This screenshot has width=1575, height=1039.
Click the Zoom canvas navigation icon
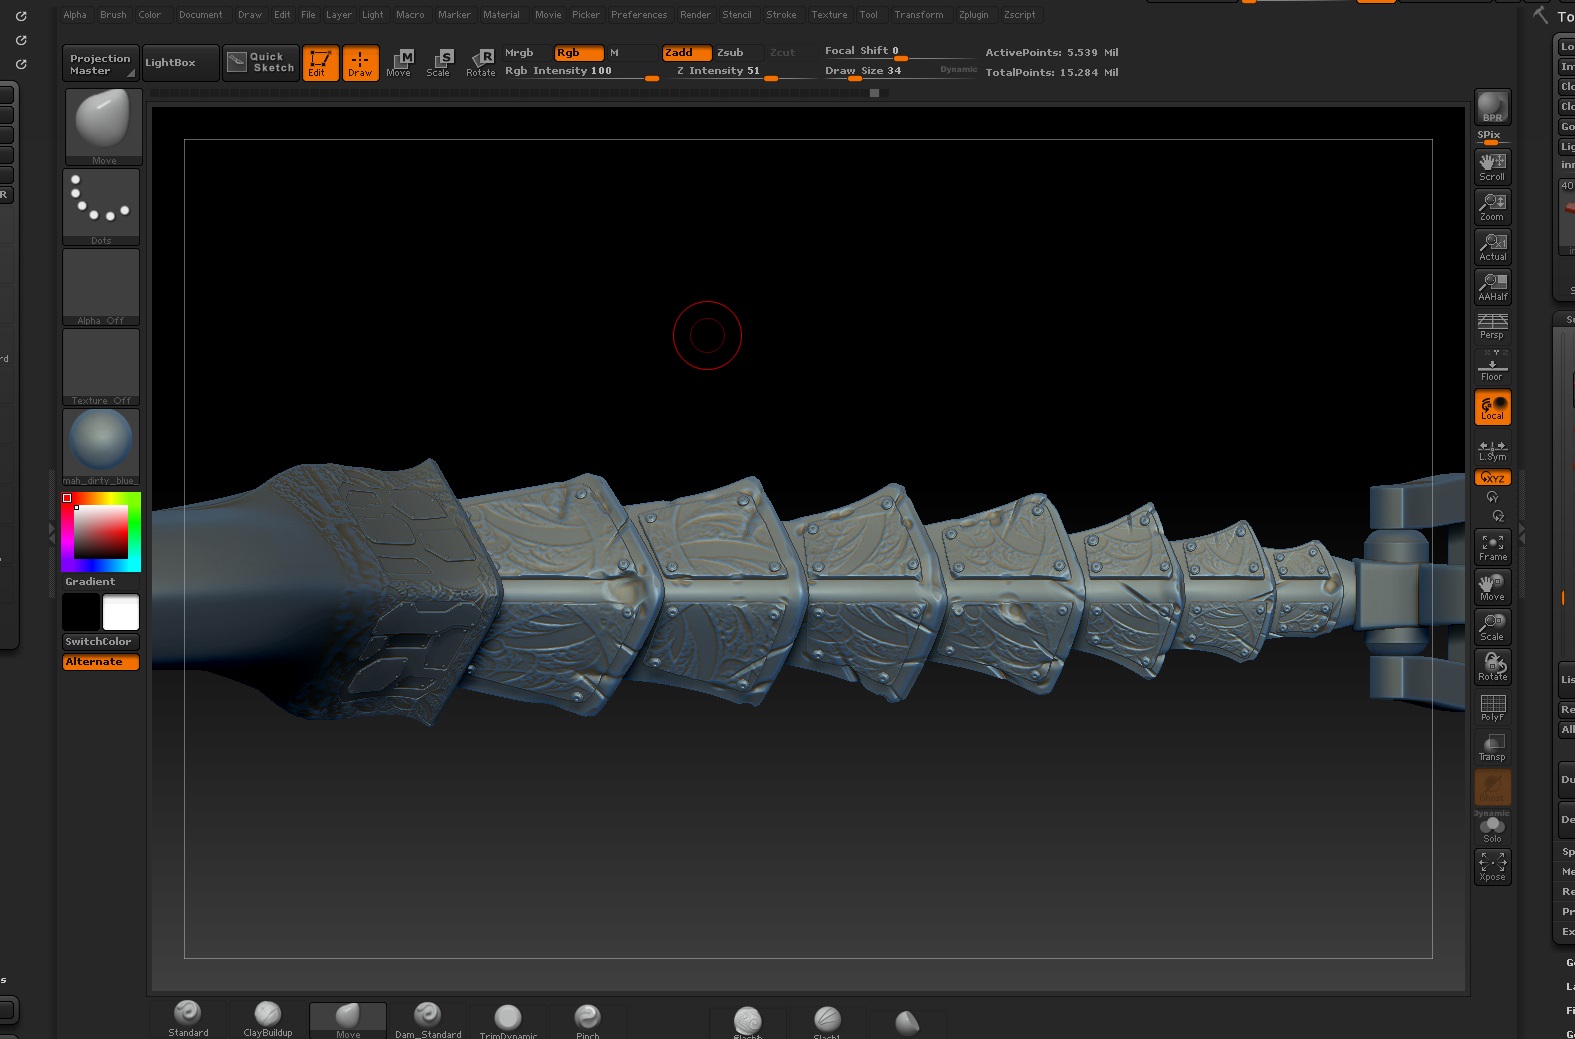pos(1492,207)
